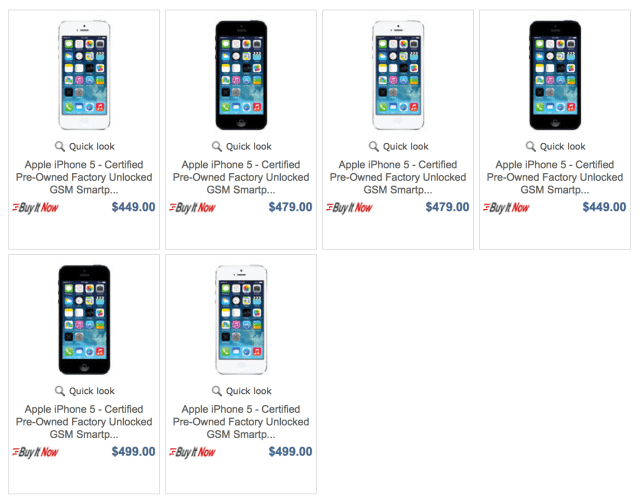640x503 pixels.
Task: Hit Buy It Now logo on $479 black iPhone
Action: 192,208
